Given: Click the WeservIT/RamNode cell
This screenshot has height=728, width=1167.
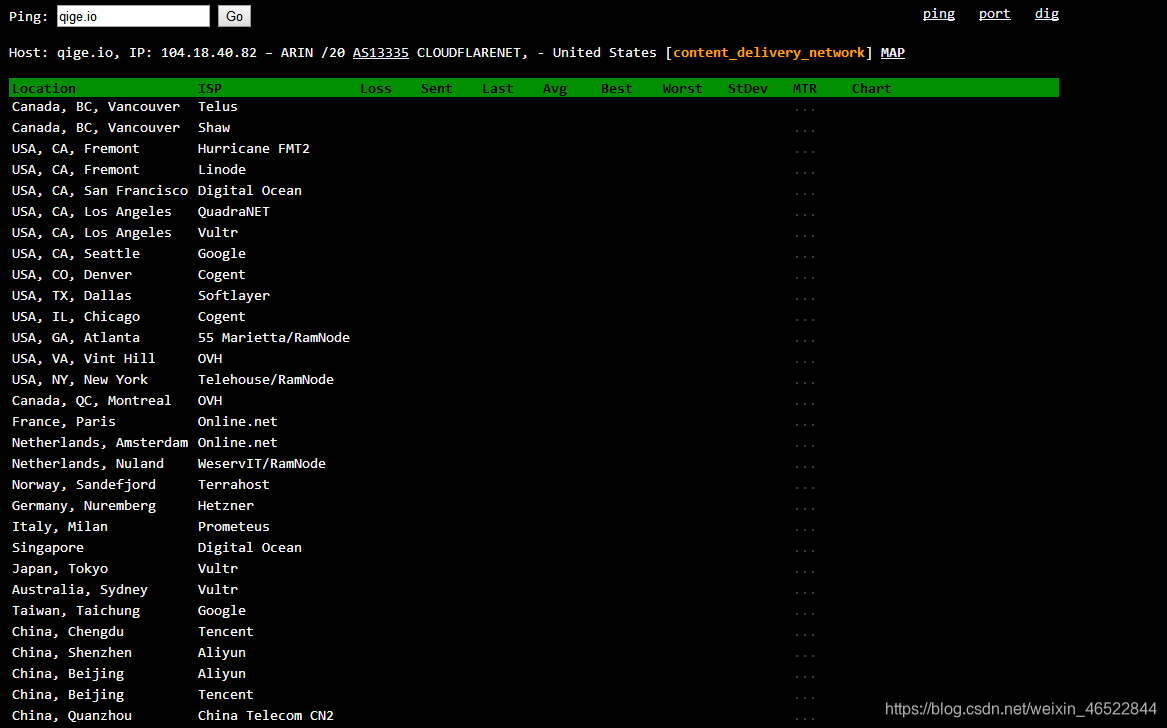Looking at the screenshot, I should point(262,463).
